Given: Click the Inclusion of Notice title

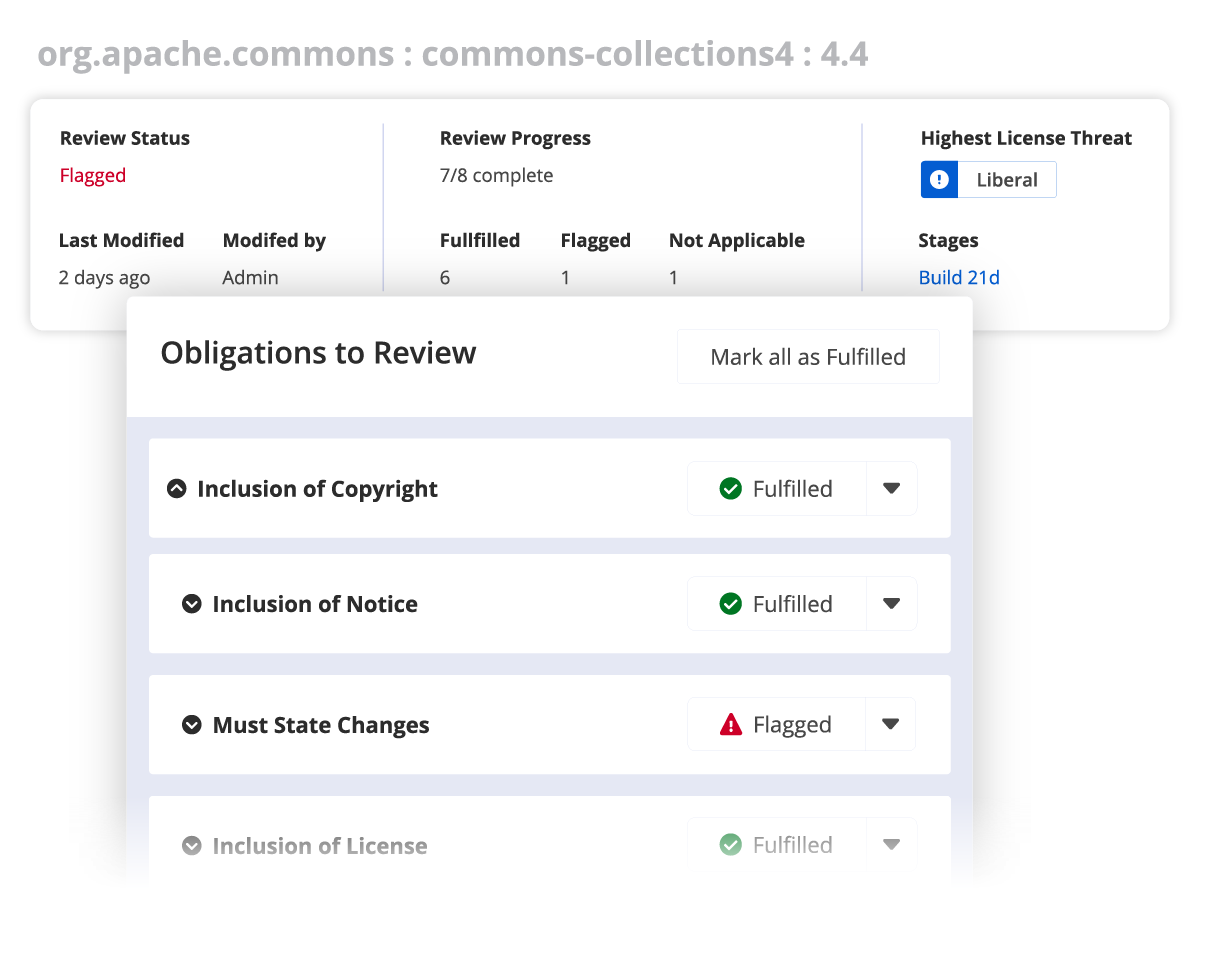Looking at the screenshot, I should pyautogui.click(x=315, y=604).
